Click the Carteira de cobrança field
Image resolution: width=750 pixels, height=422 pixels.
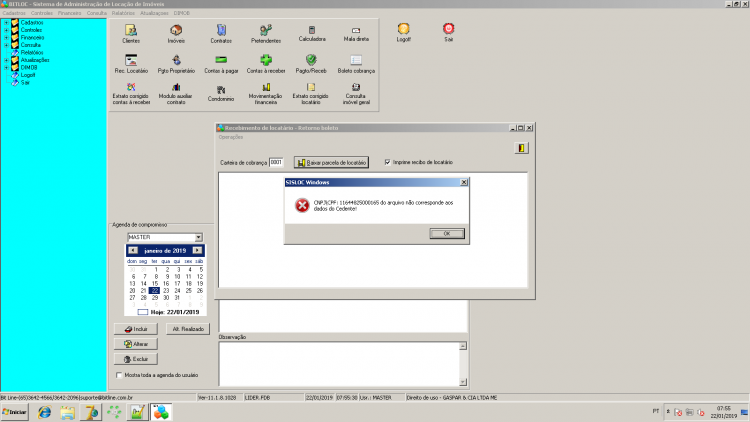point(276,163)
